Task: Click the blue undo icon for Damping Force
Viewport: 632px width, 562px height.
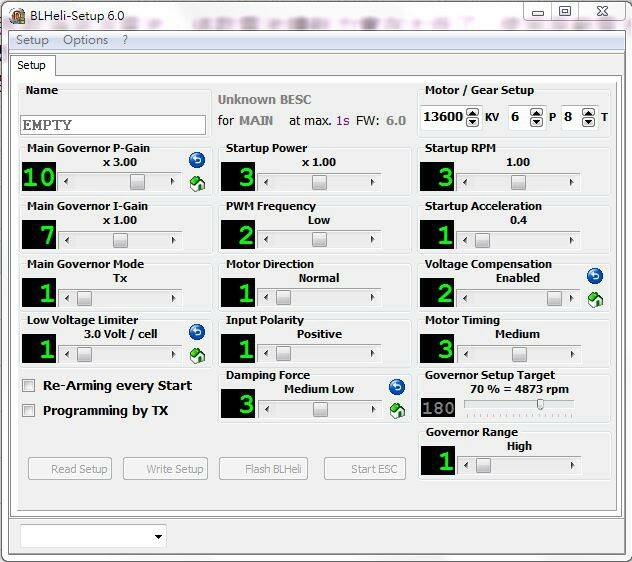Action: pos(397,387)
